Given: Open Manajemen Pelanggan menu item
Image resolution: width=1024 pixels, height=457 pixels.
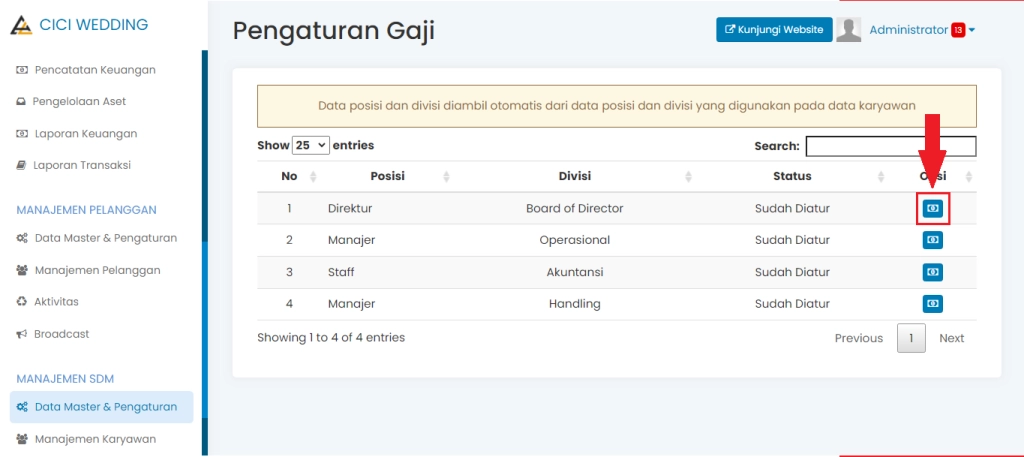Looking at the screenshot, I should point(88,270).
